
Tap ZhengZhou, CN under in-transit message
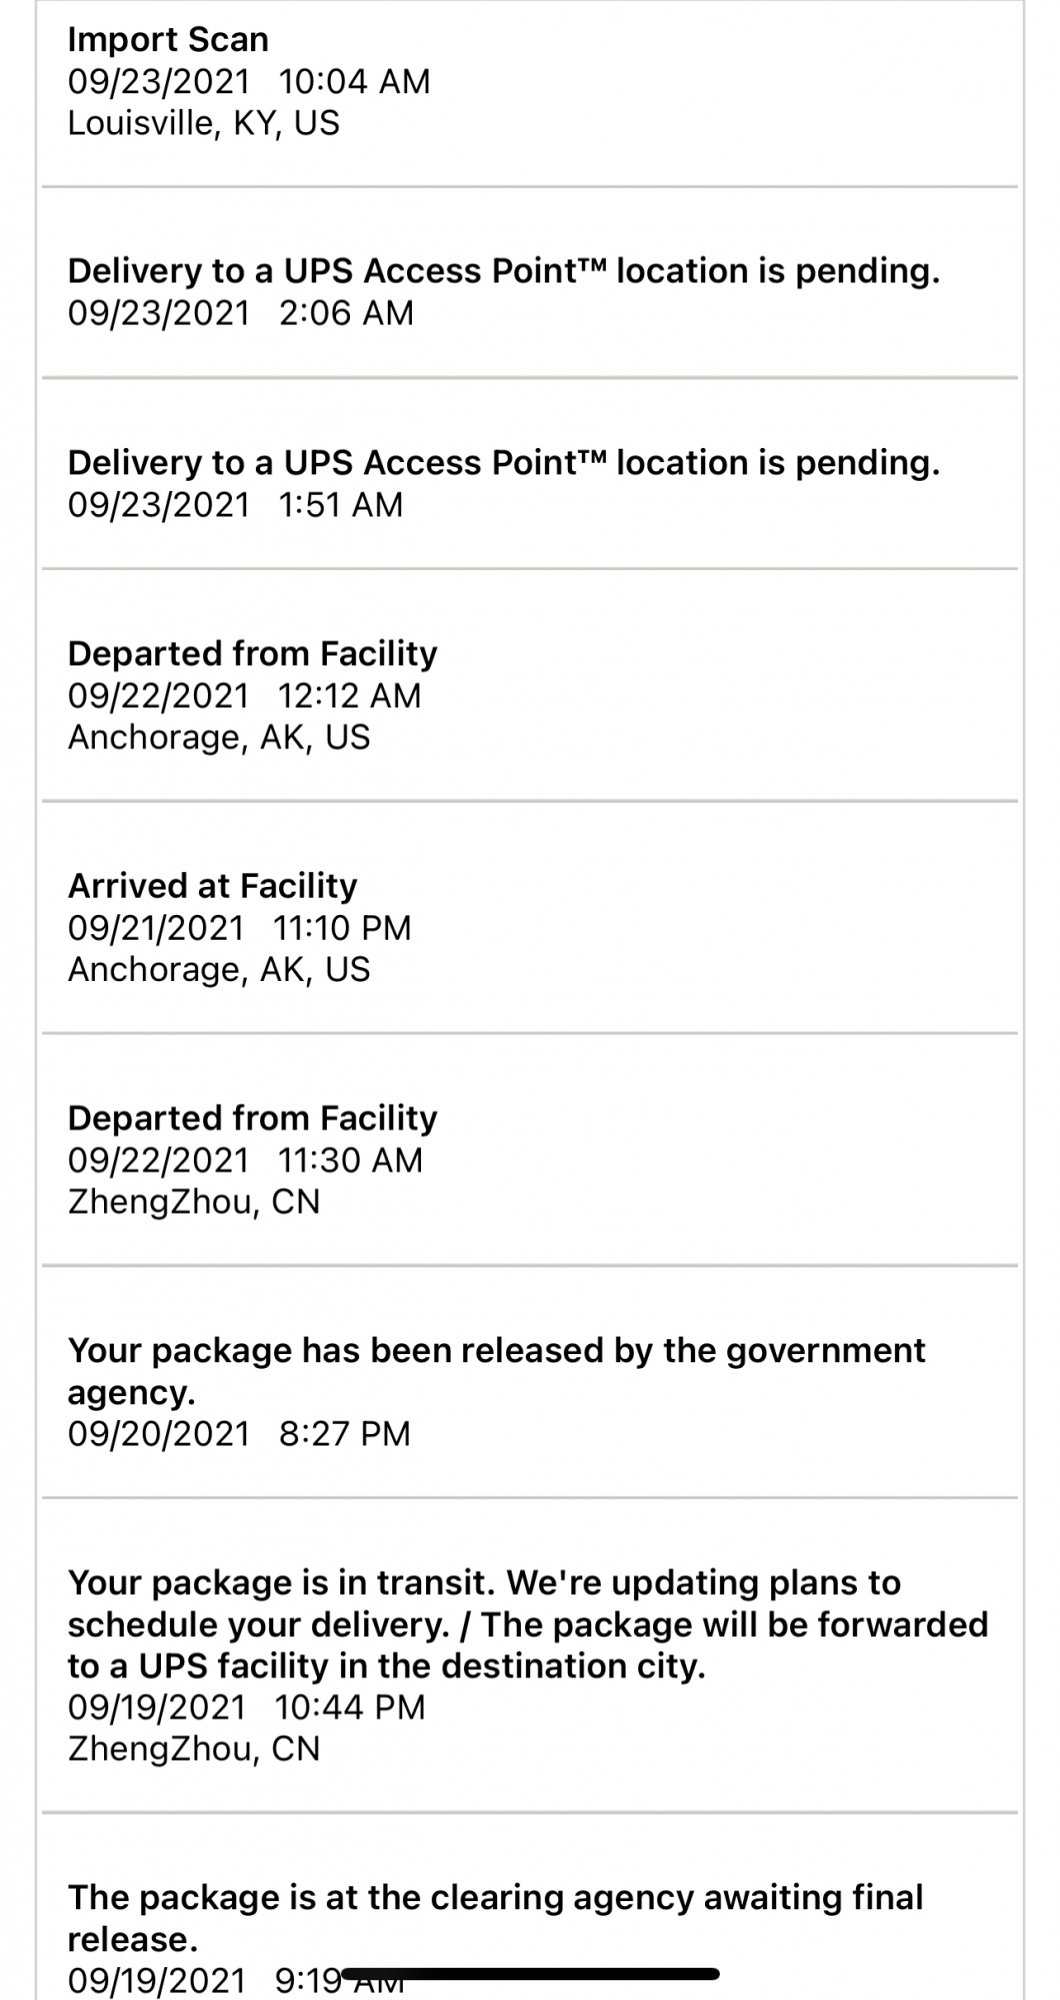[194, 1748]
